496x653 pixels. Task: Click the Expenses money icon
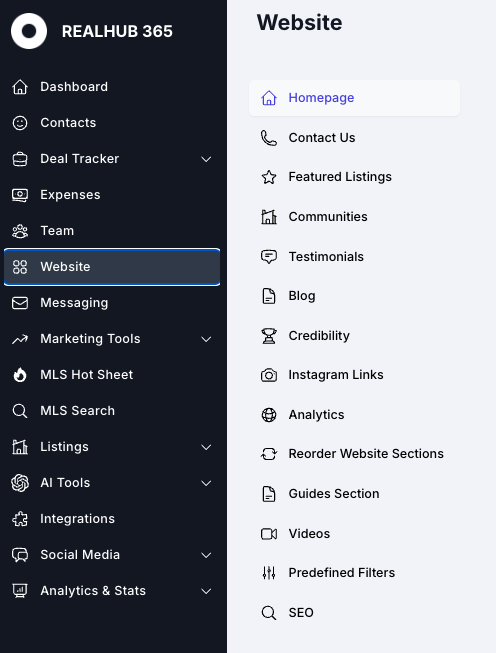[x=20, y=195]
